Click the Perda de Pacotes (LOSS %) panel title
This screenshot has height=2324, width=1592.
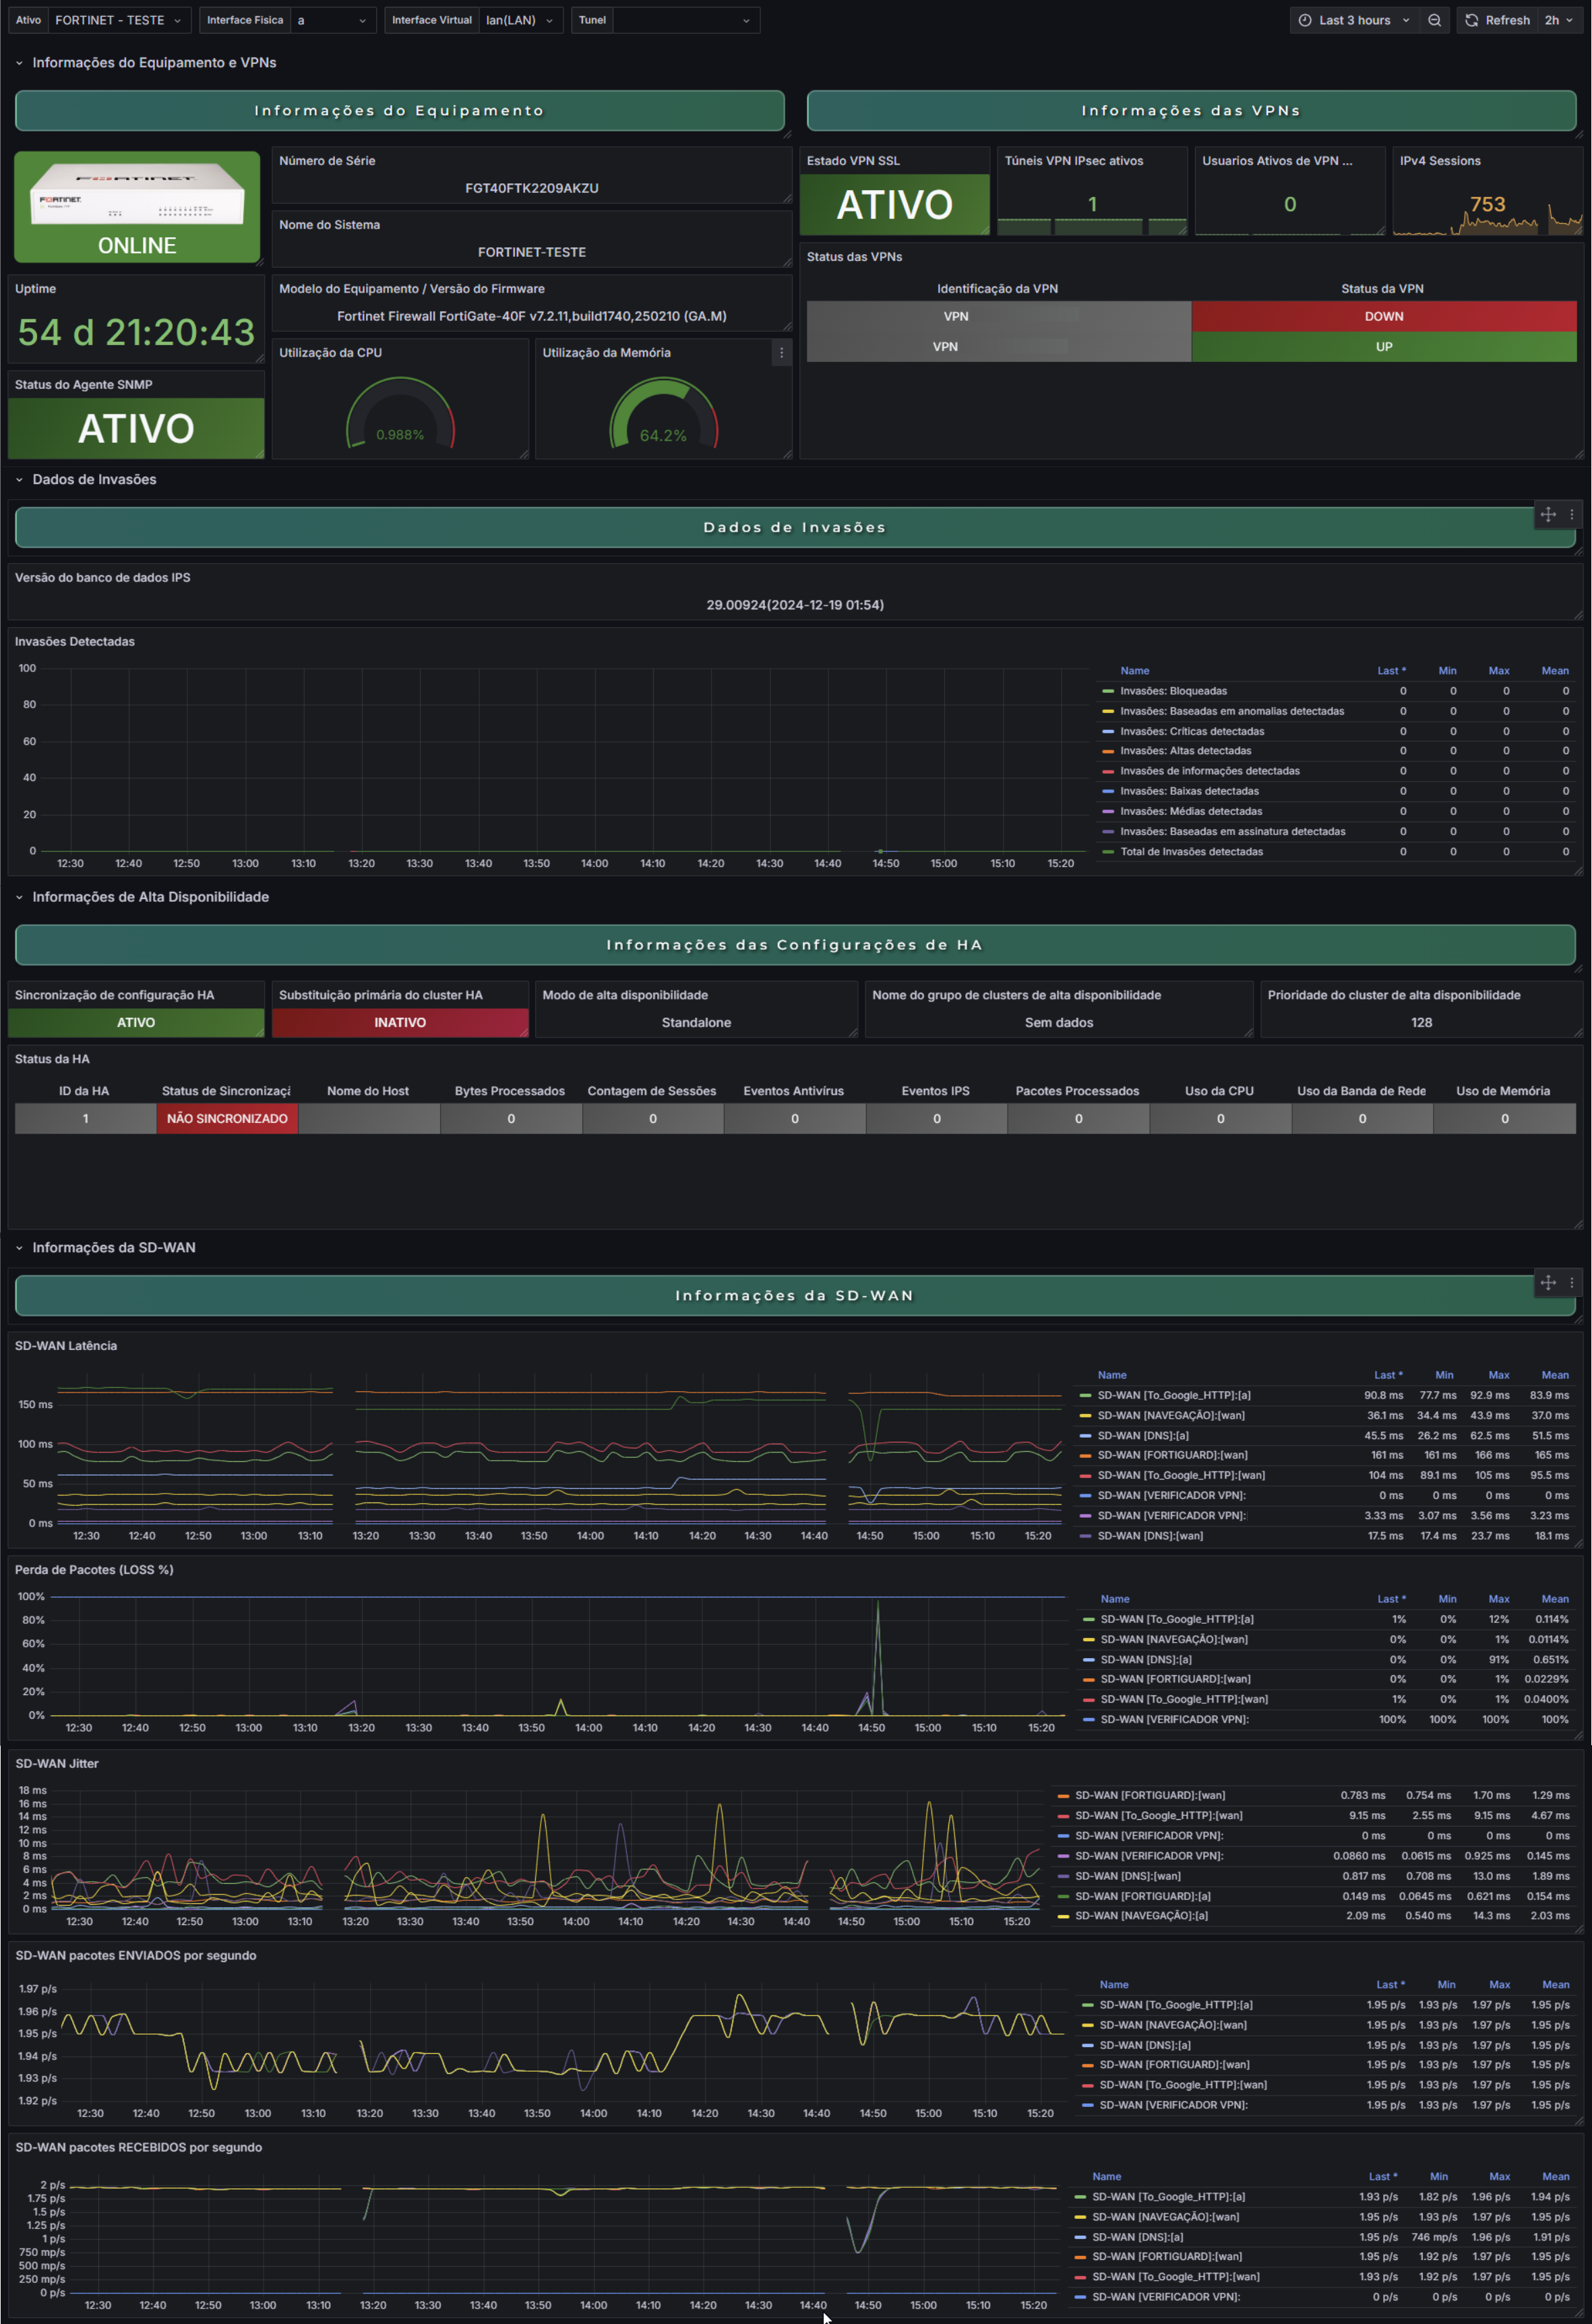point(94,1570)
